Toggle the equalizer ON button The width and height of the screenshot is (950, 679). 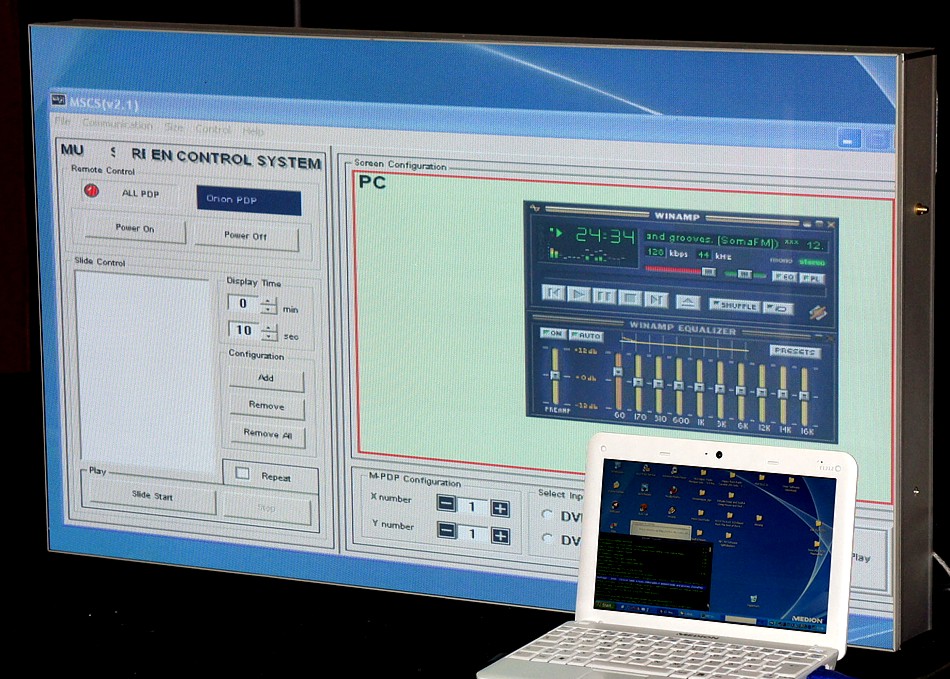point(551,333)
